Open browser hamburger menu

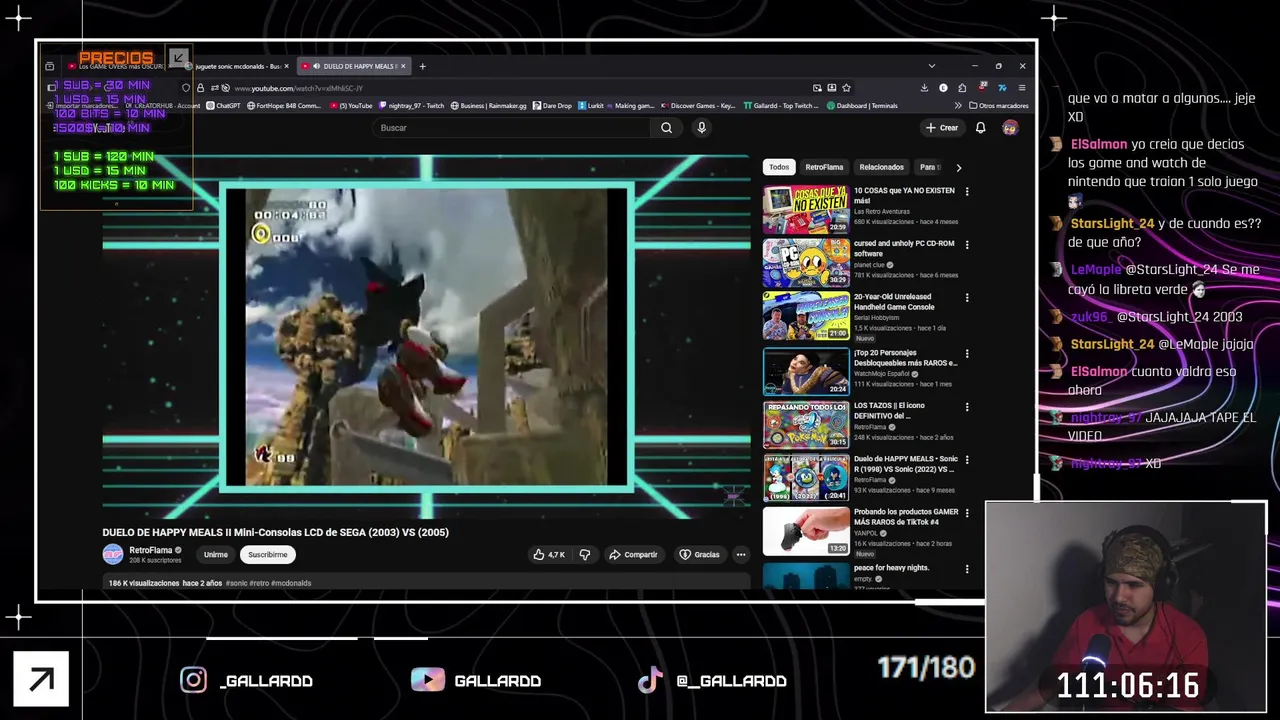click(x=1021, y=88)
